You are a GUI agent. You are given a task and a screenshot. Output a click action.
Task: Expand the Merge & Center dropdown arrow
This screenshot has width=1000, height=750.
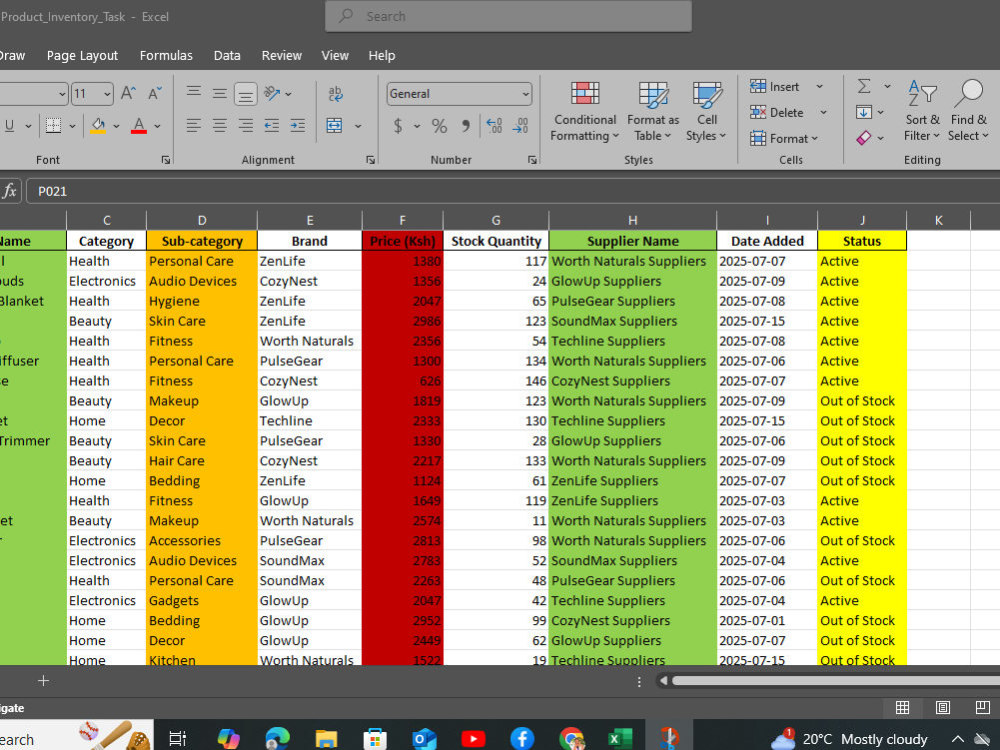point(358,126)
